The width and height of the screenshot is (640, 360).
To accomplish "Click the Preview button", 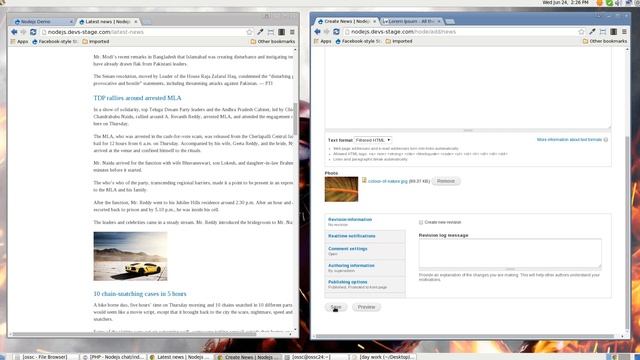I will [x=366, y=307].
